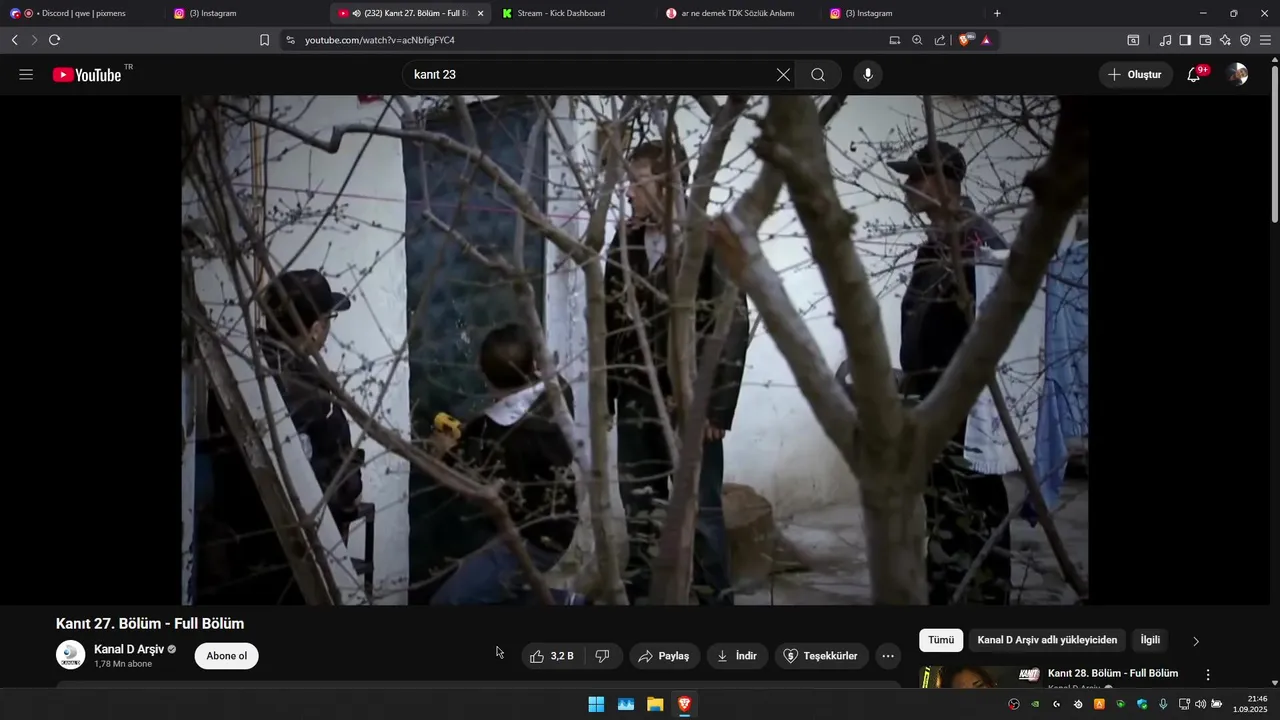Open browser main menu
The height and width of the screenshot is (720, 1280).
coord(1266,40)
